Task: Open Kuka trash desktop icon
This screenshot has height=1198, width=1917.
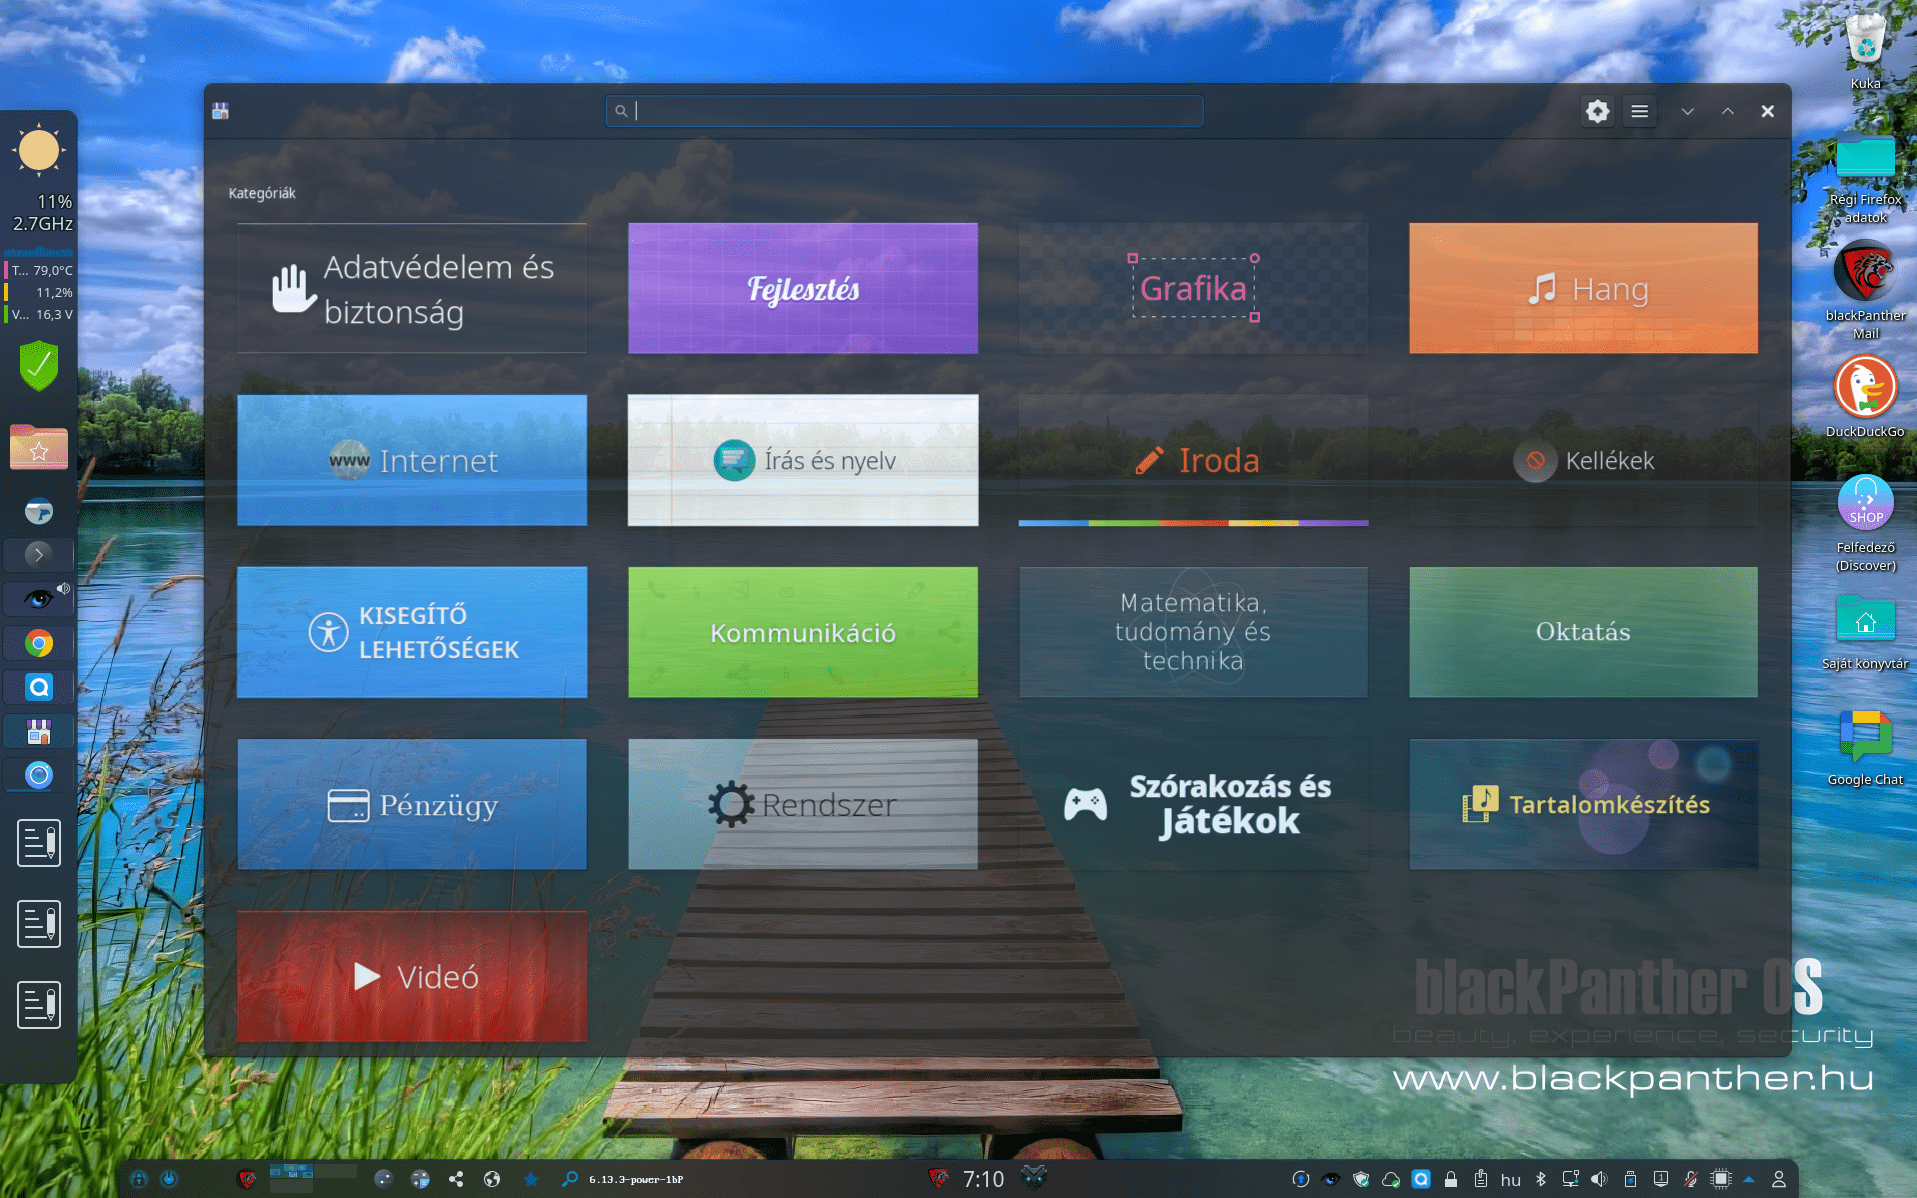Action: pos(1865,45)
